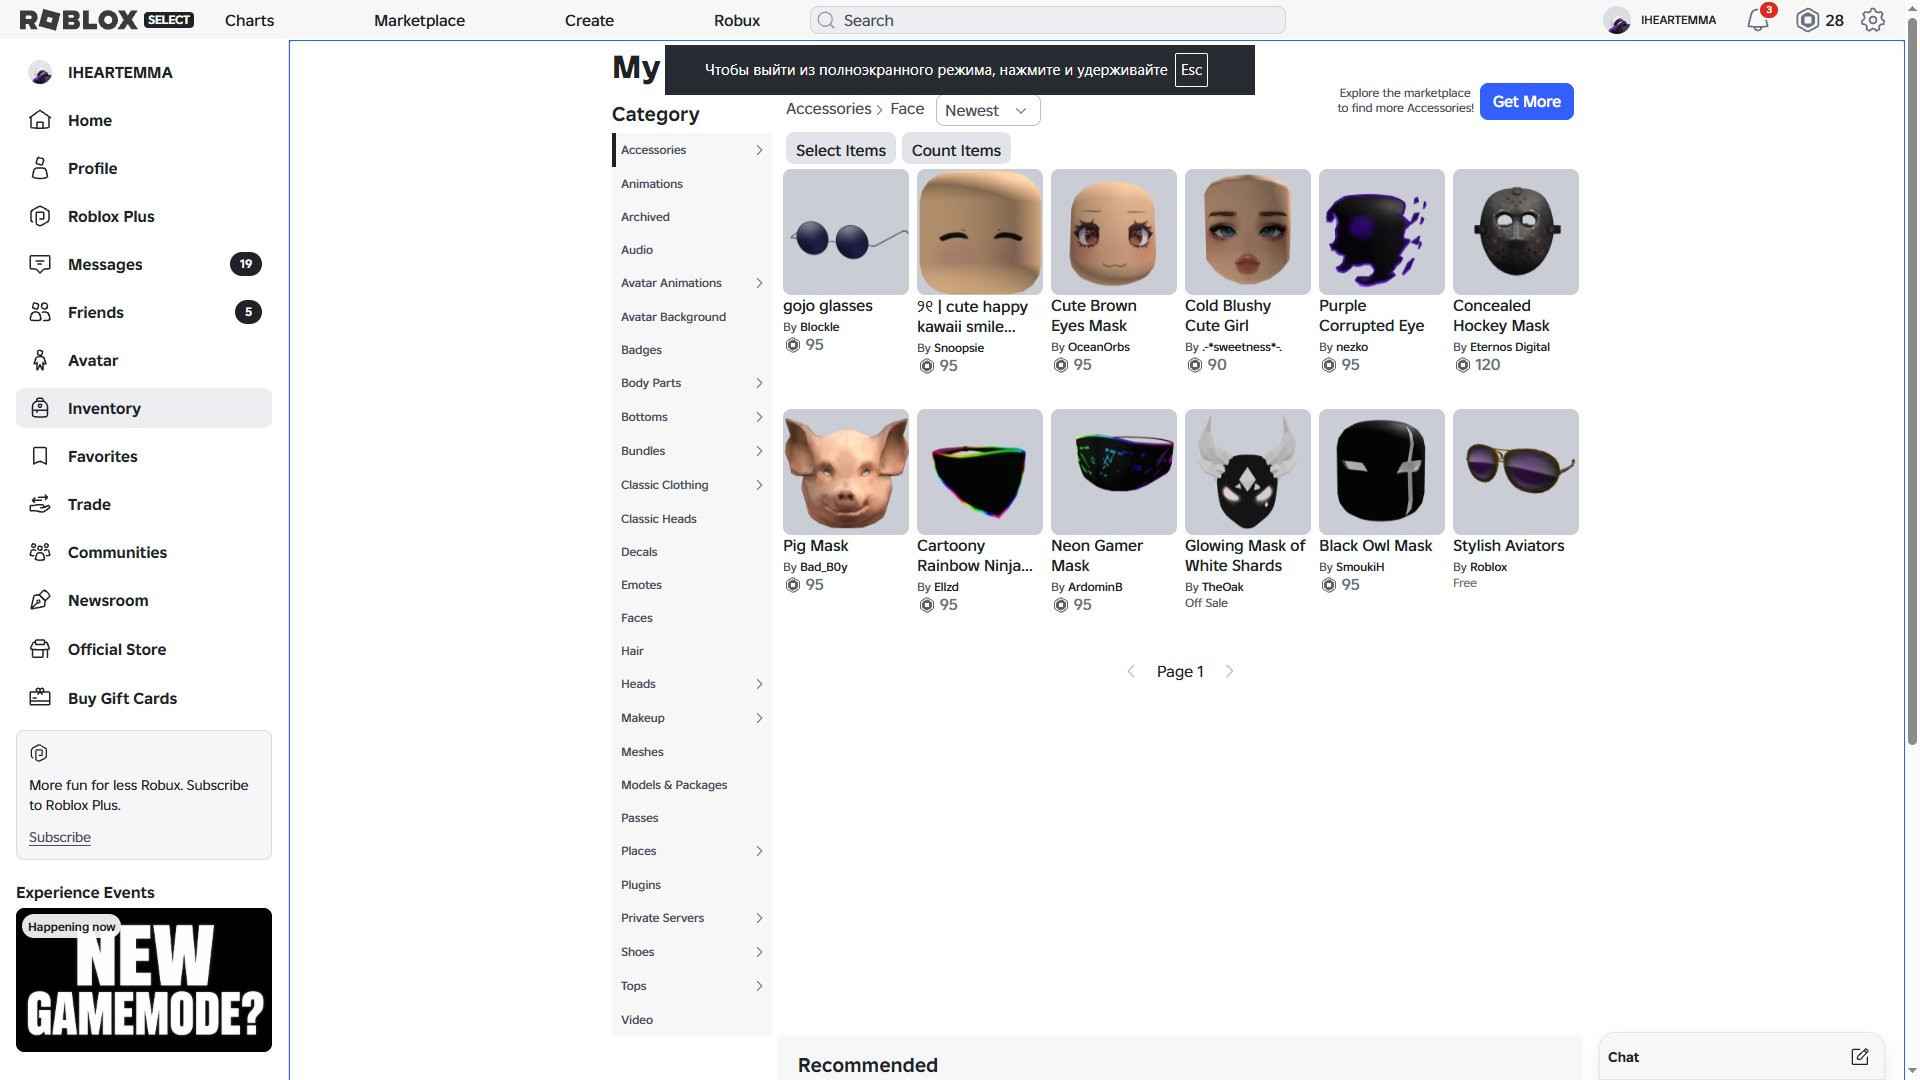
Task: Open the Charts tab
Action: click(x=249, y=20)
